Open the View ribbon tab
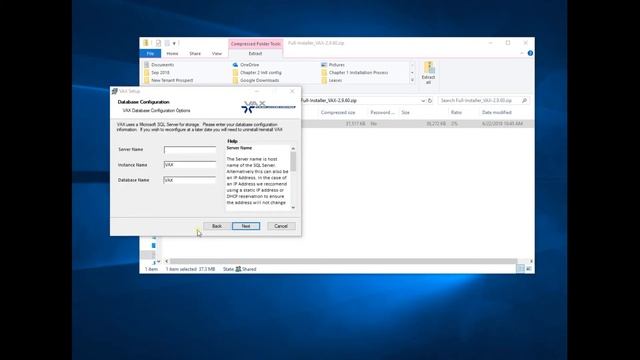 click(217, 53)
